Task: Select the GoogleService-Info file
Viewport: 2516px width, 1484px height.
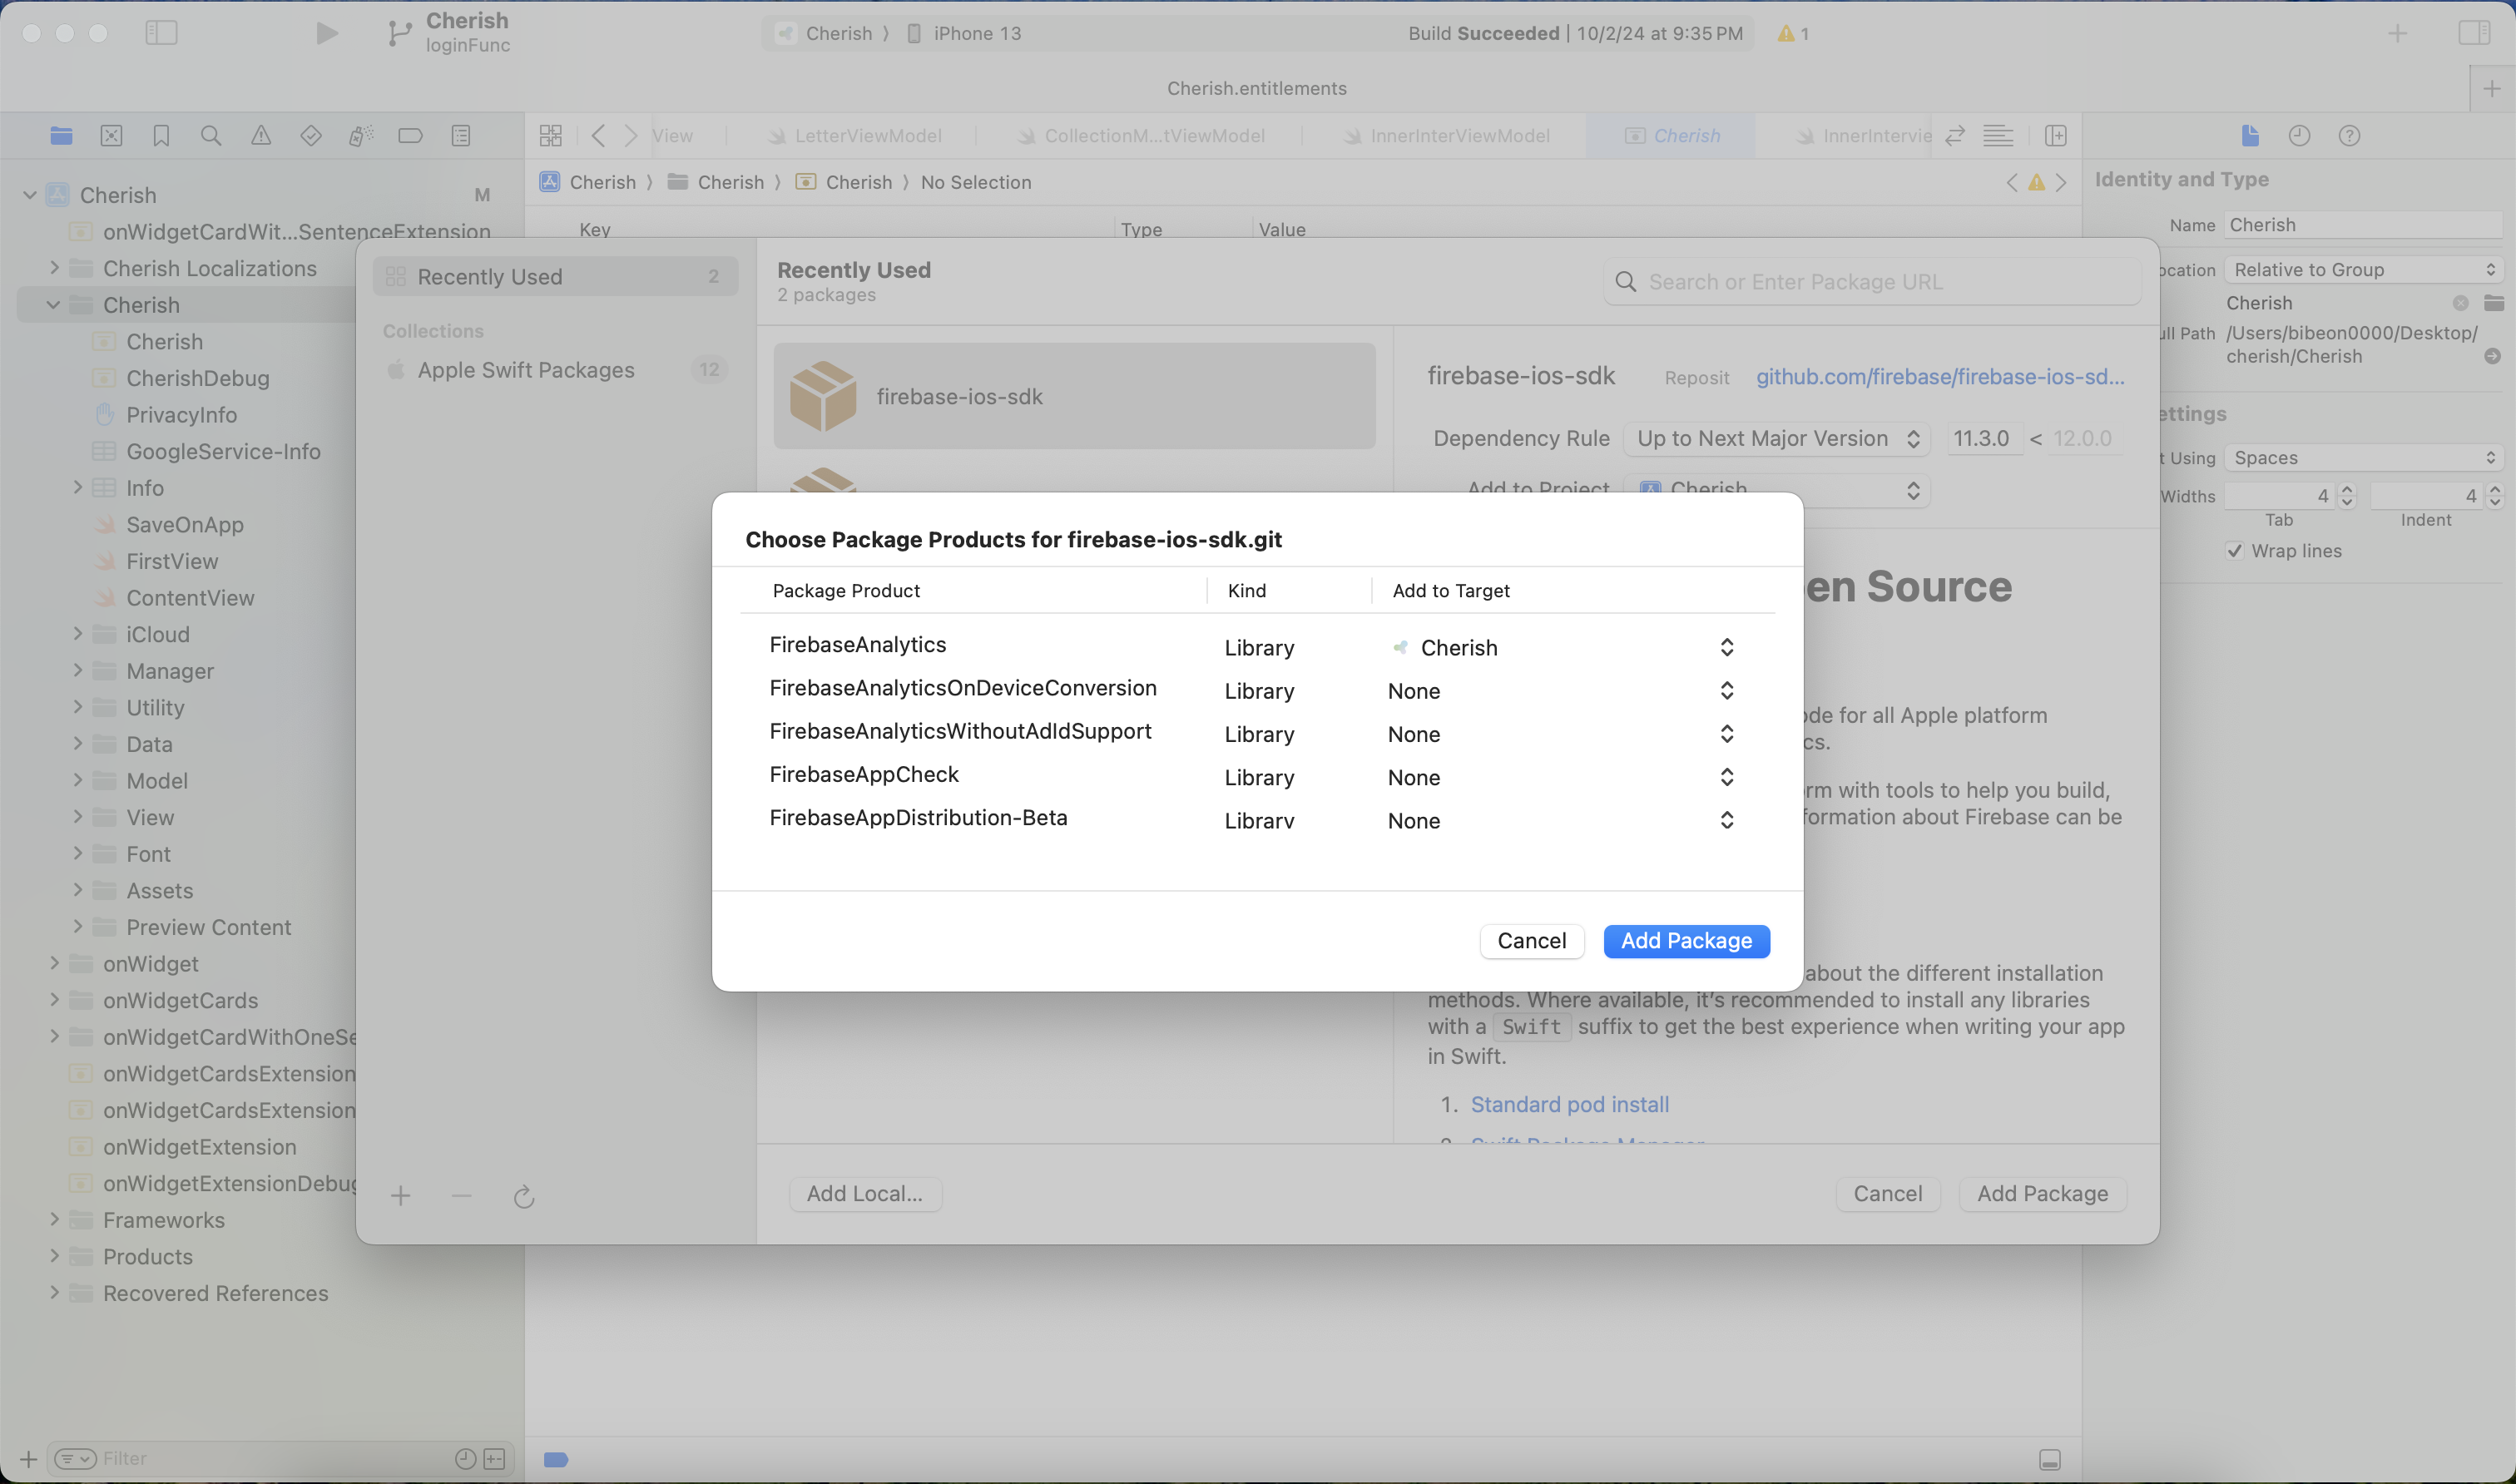Action: pyautogui.click(x=223, y=451)
